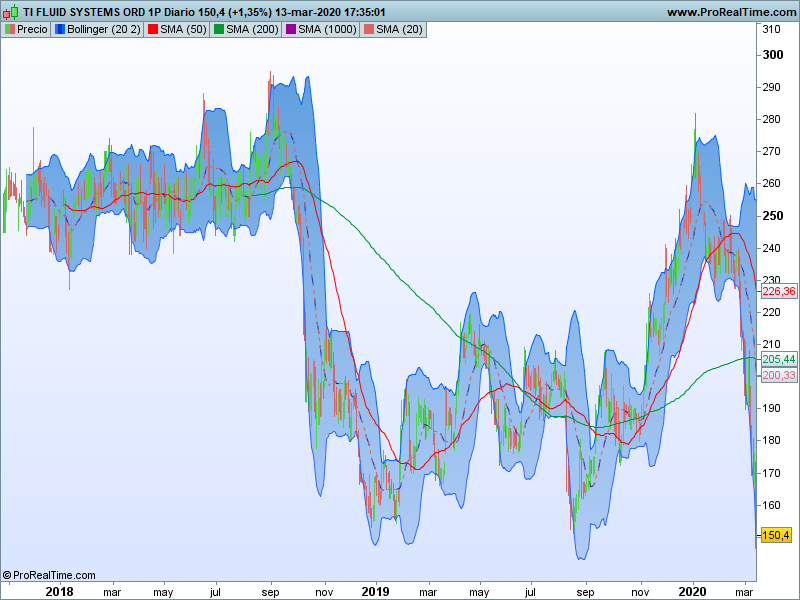Click the green 205,44 price label

pos(779,359)
